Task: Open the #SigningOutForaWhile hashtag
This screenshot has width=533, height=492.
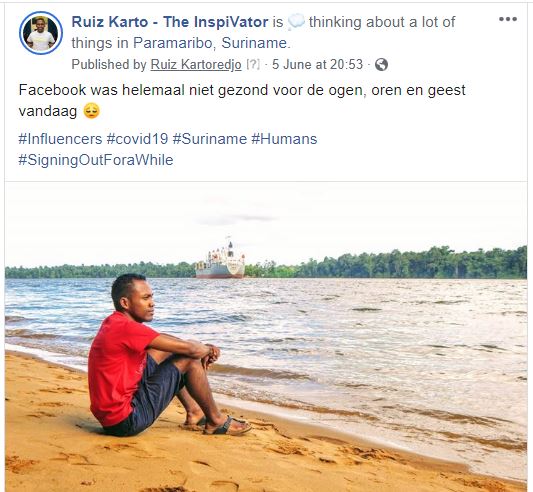Action: pyautogui.click(x=96, y=160)
